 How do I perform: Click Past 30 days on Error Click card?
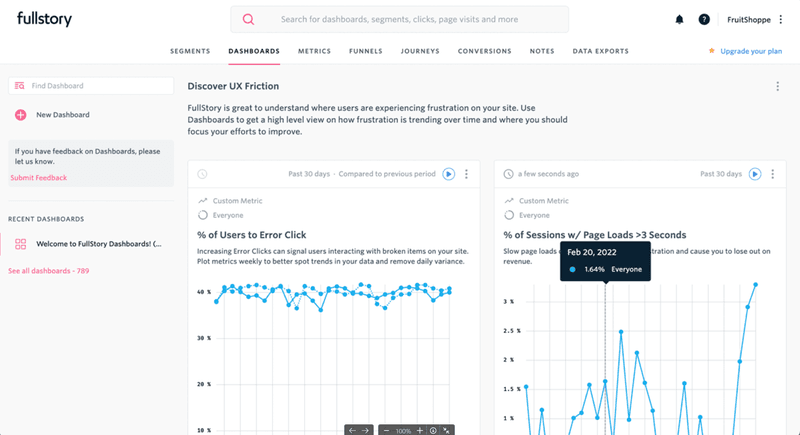click(309, 174)
